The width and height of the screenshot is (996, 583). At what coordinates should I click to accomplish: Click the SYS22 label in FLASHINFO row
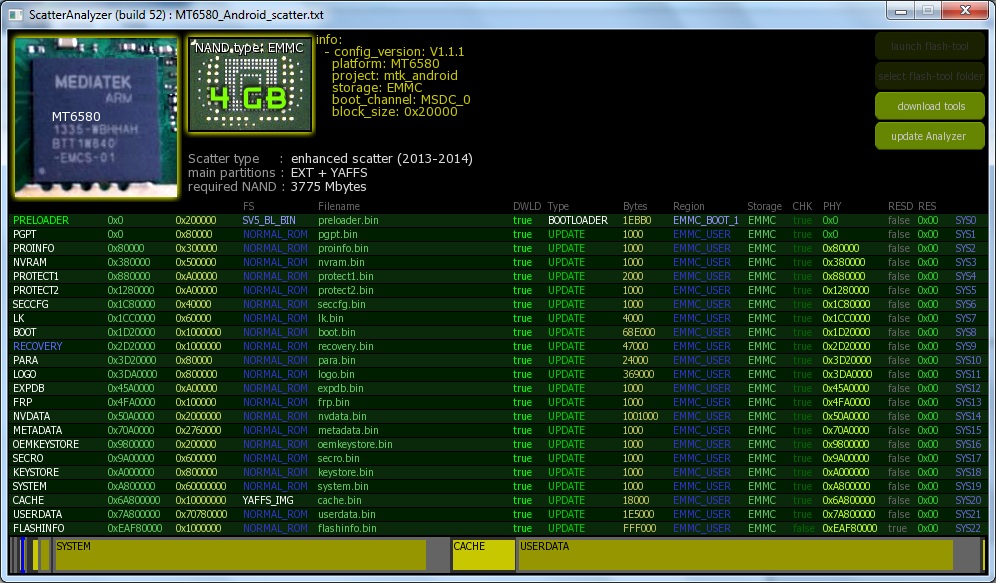966,528
